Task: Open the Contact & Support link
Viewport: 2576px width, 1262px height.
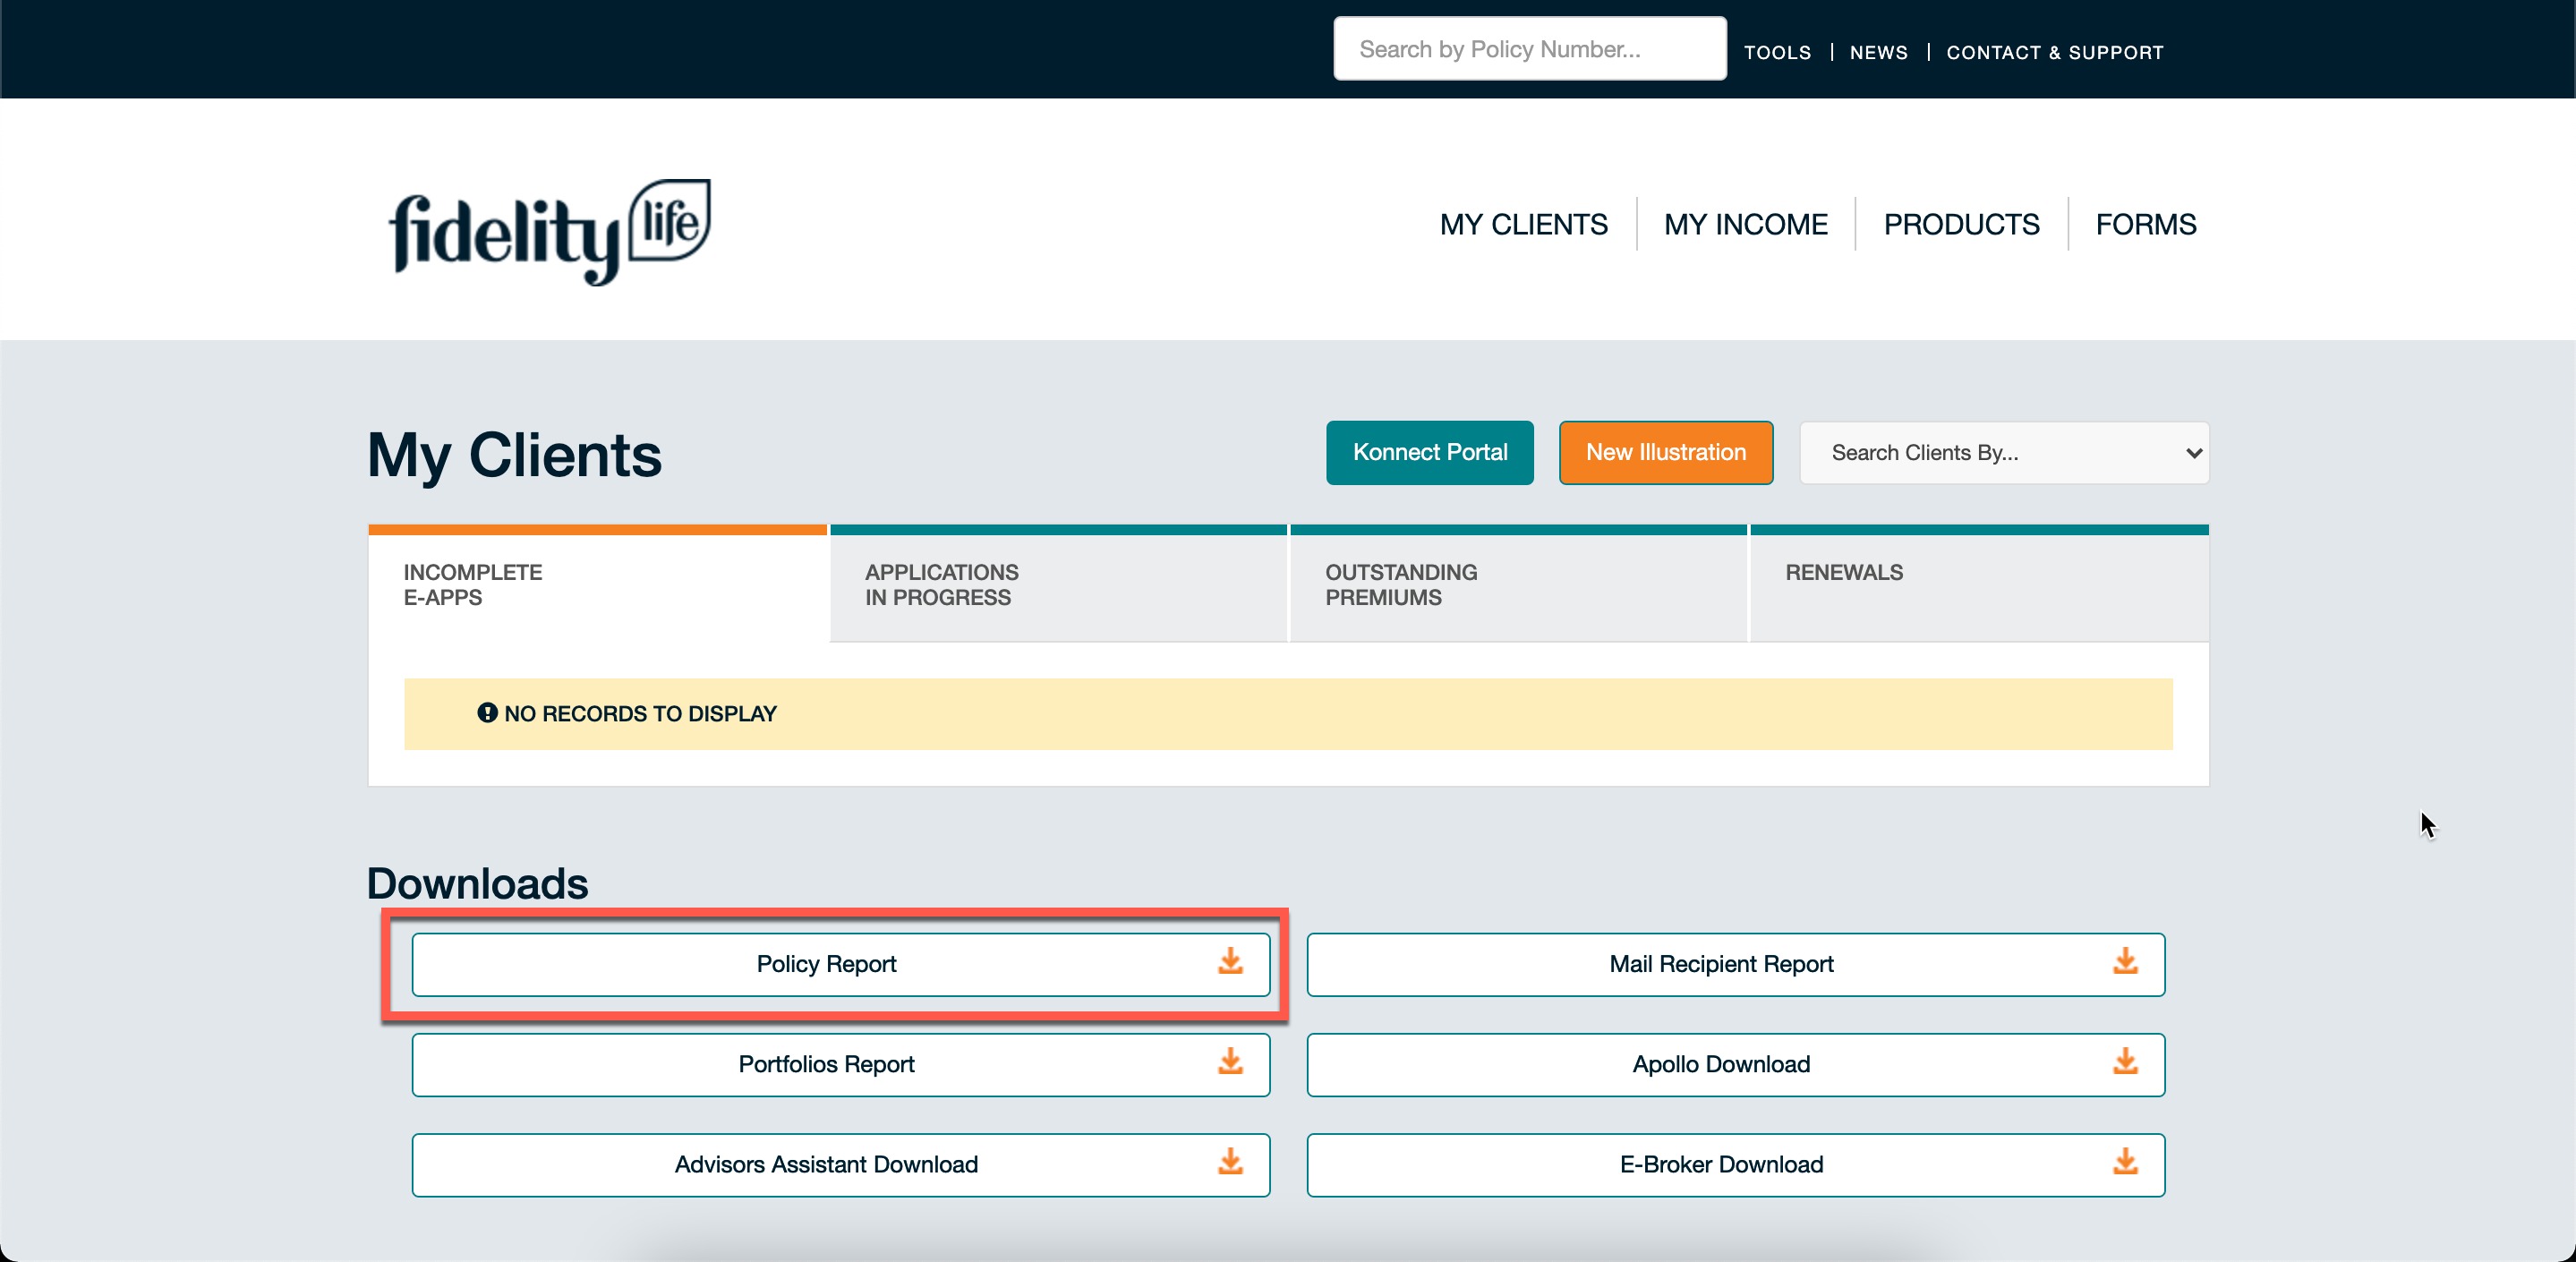Action: point(2054,52)
